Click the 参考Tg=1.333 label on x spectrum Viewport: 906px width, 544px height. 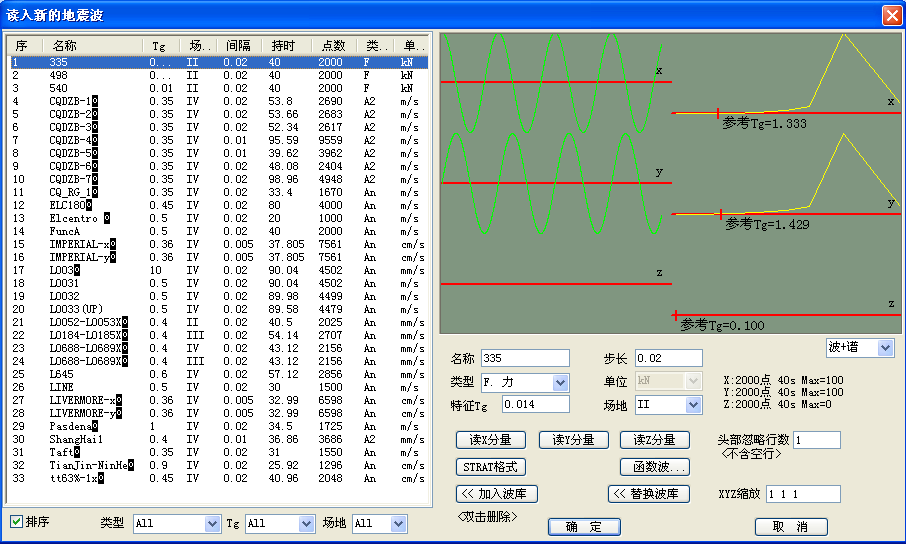pyautogui.click(x=764, y=123)
